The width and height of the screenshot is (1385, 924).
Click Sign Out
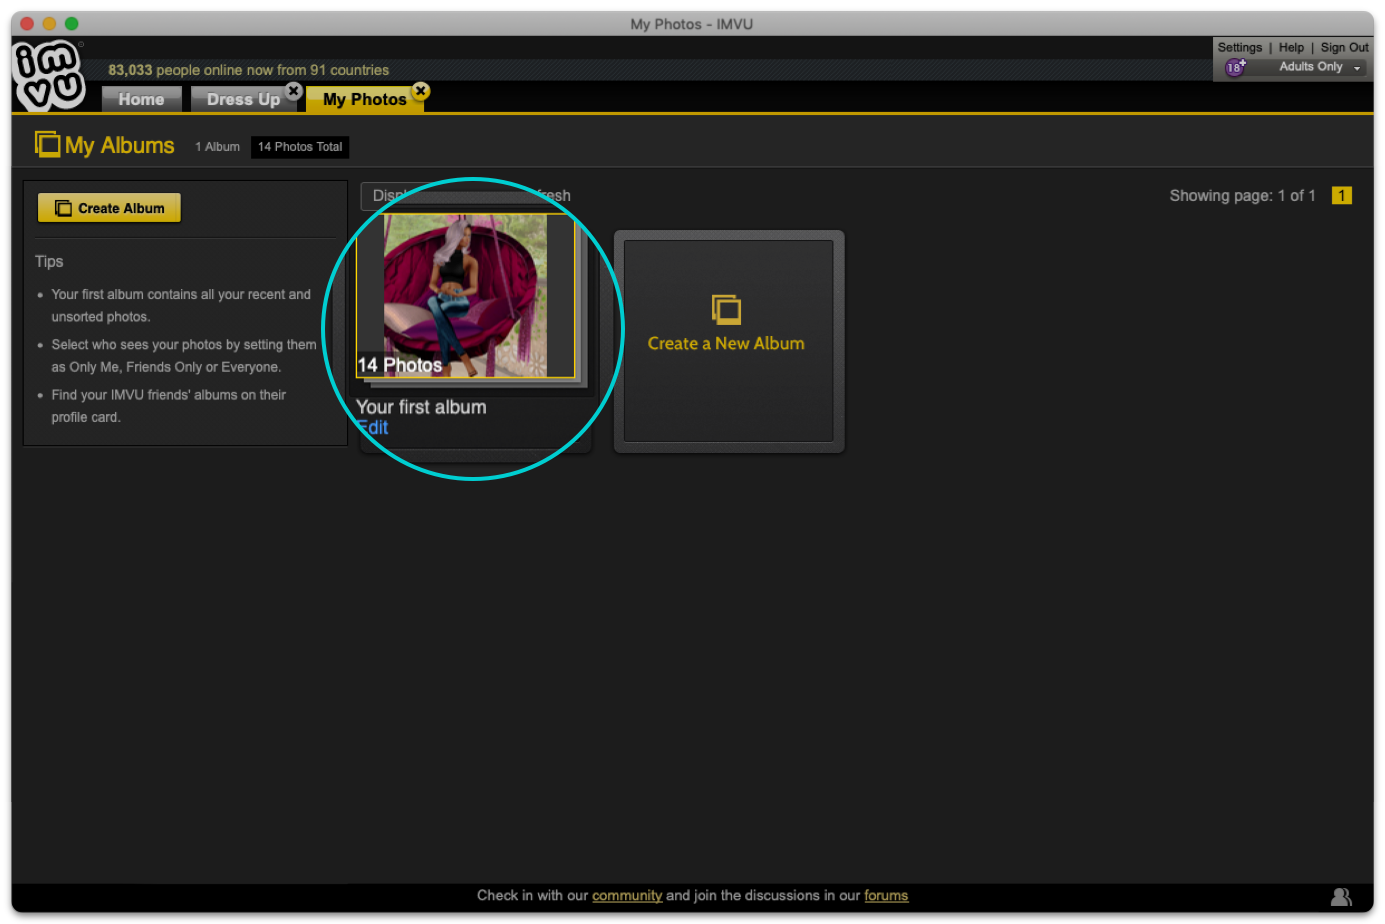tap(1344, 47)
